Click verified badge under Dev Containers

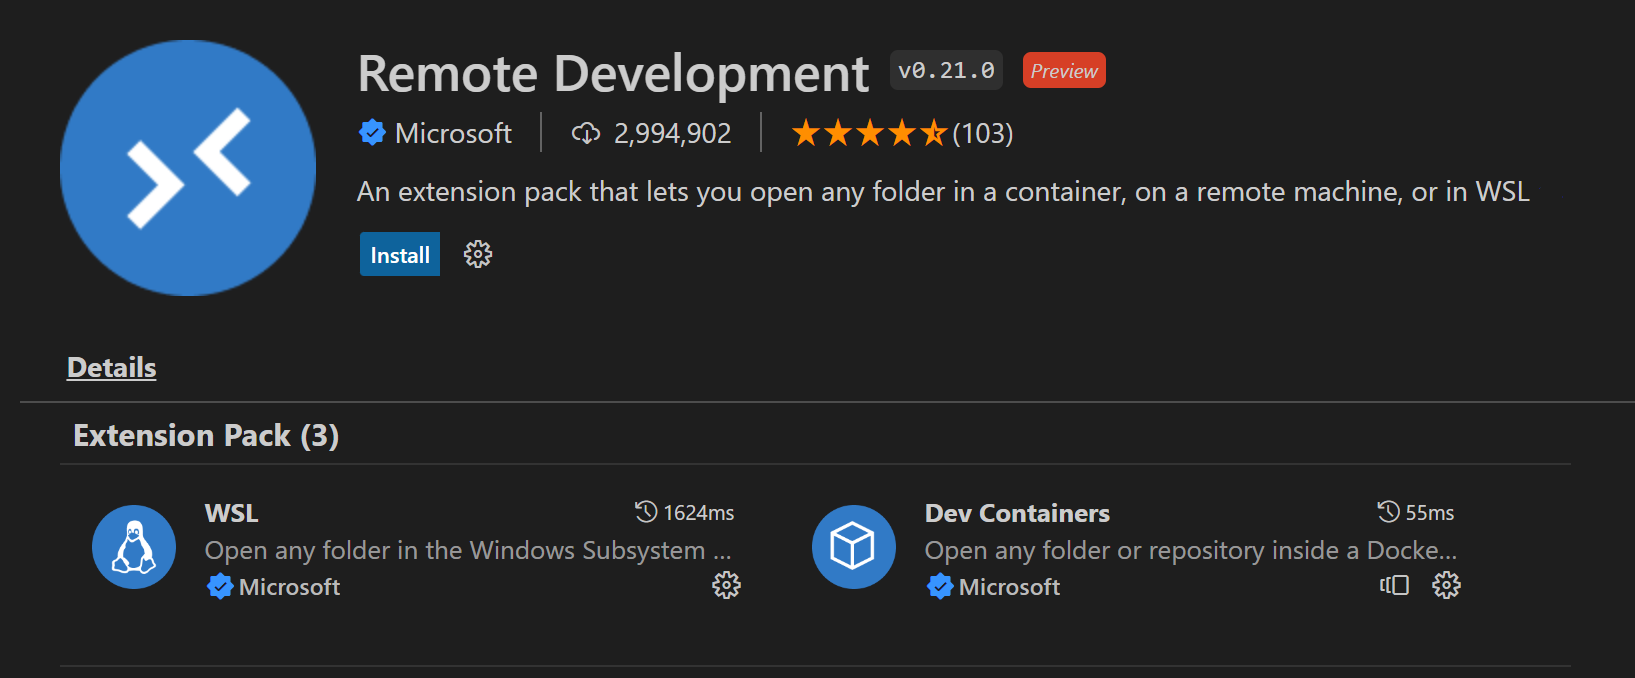pos(940,586)
